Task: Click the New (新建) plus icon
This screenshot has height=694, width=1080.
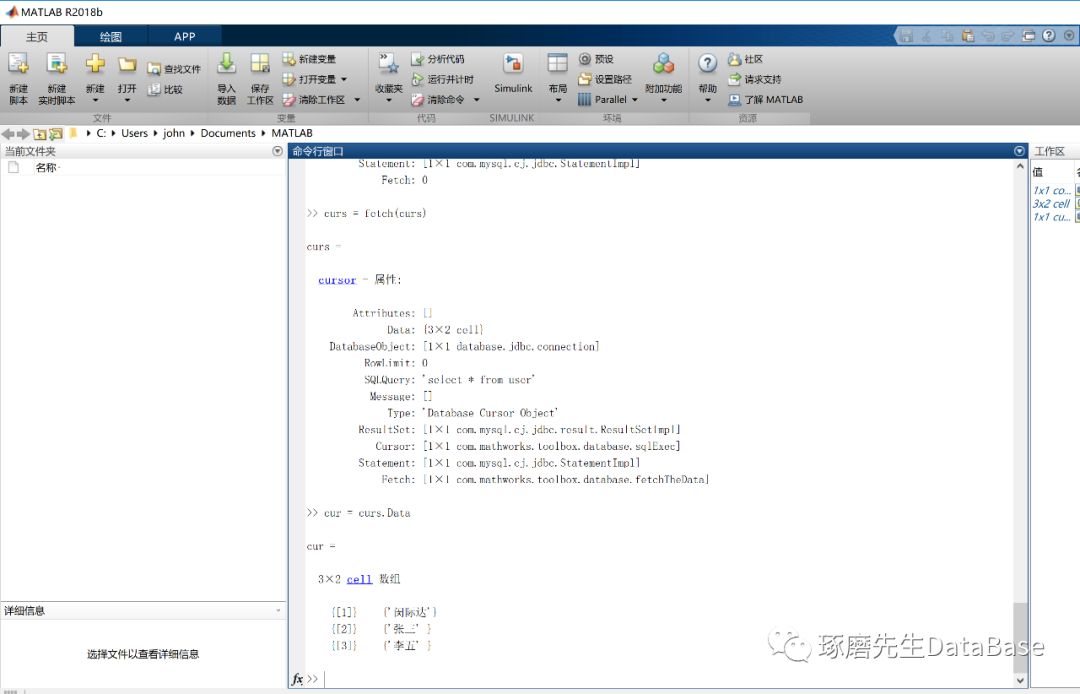Action: [x=95, y=64]
